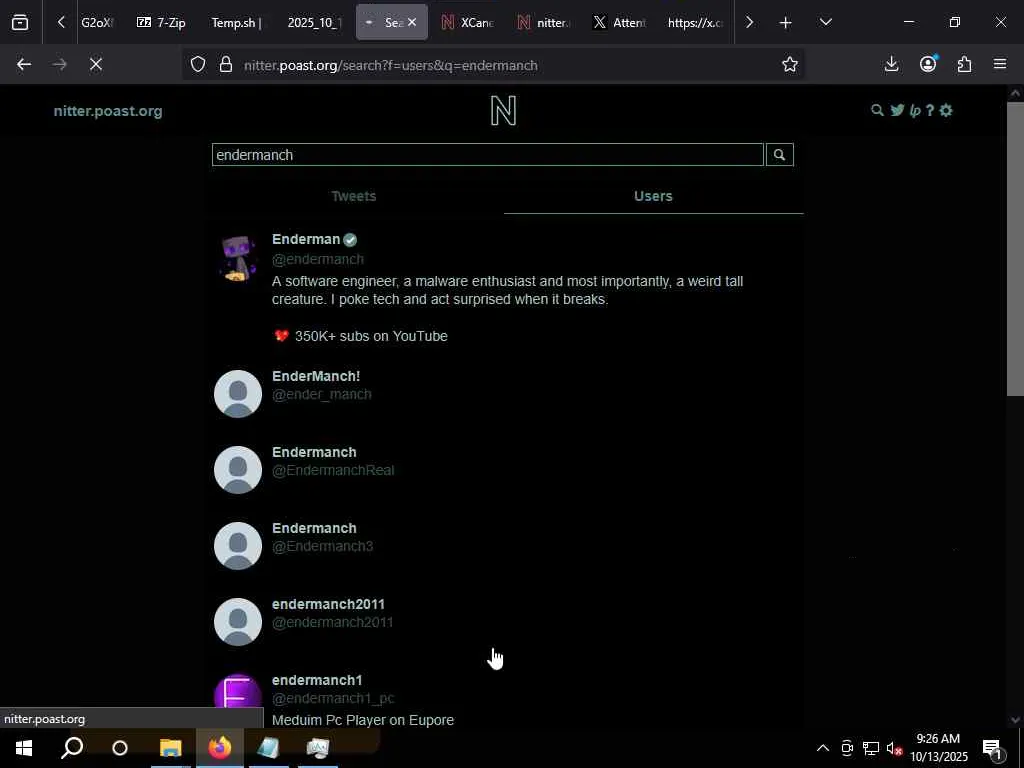Open the Firefox account menu
The width and height of the screenshot is (1024, 768).
[x=928, y=64]
